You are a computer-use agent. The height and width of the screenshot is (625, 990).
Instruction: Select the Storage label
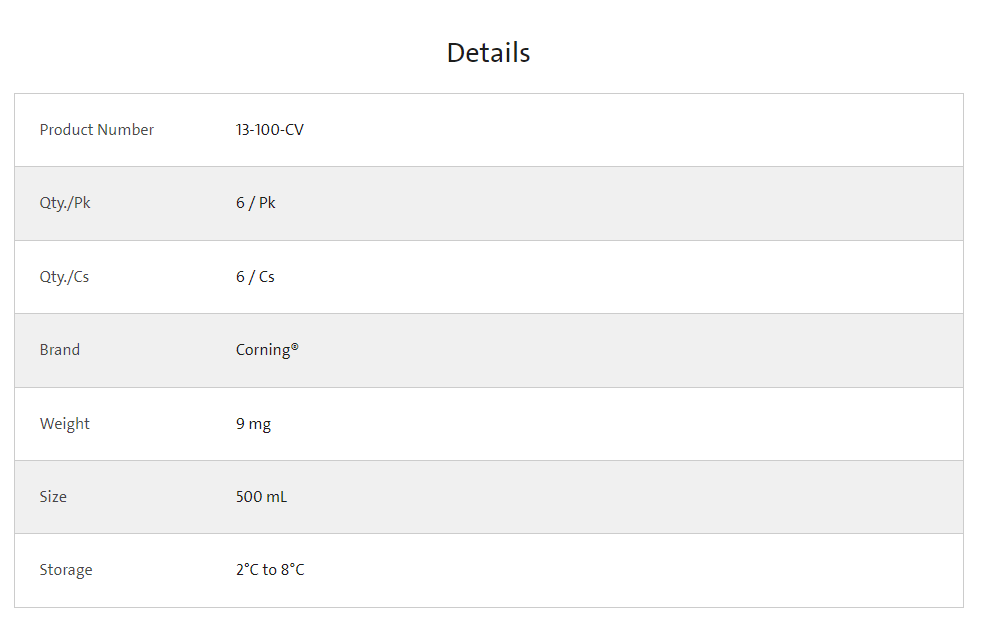click(x=66, y=570)
